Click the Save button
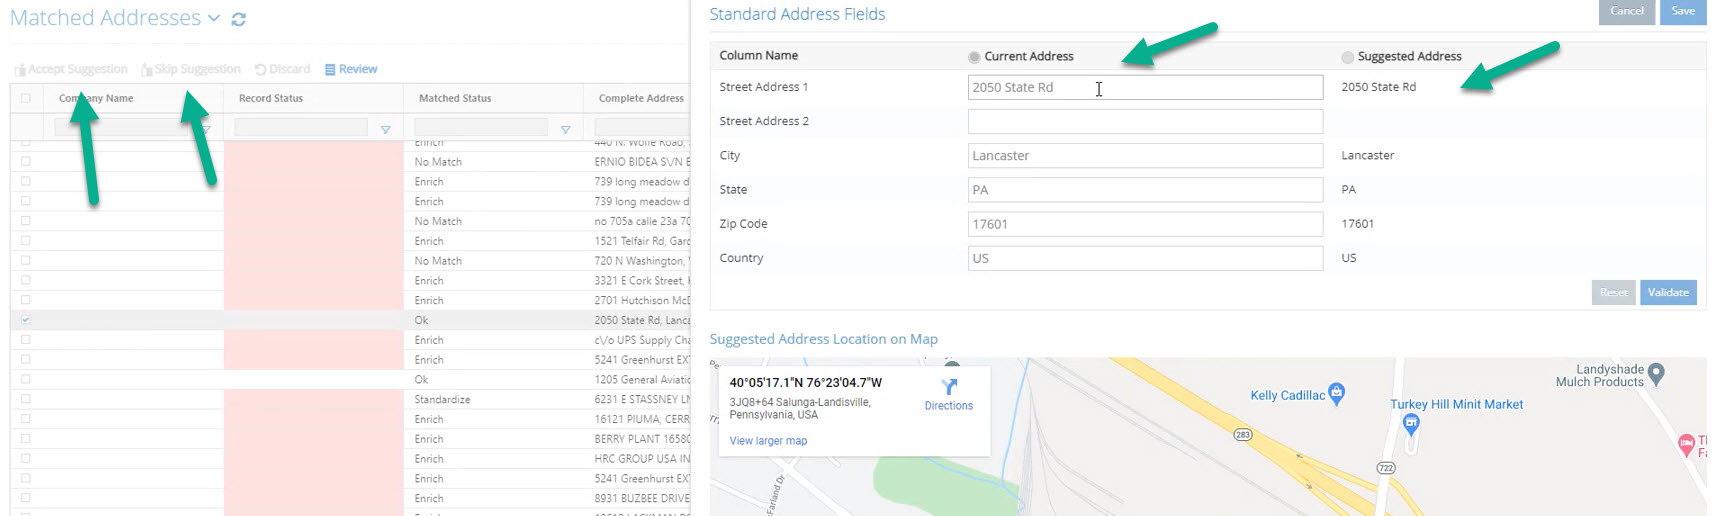This screenshot has height=516, width=1716. (1683, 11)
